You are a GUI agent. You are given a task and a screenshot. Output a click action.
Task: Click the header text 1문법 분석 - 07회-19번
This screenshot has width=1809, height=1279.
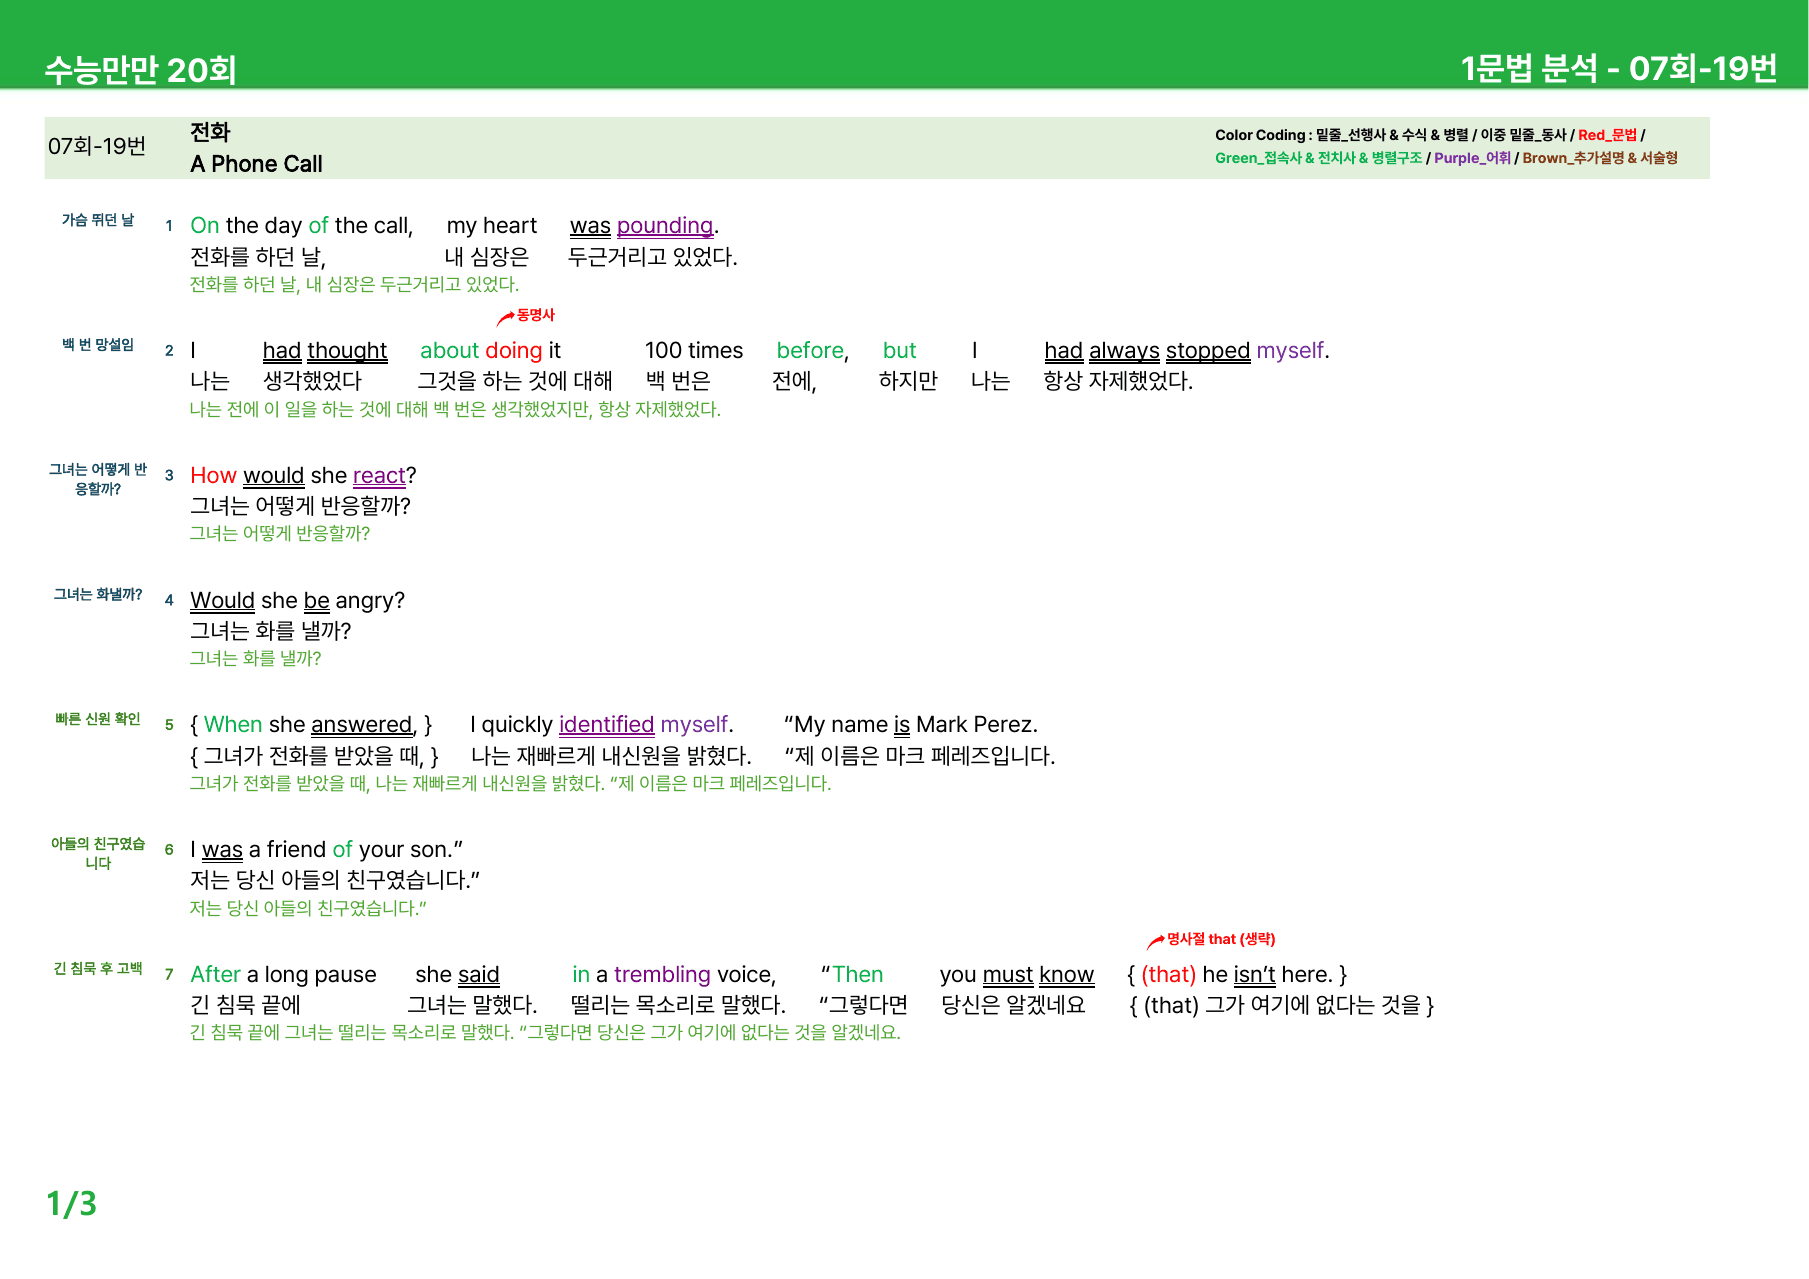tap(1619, 68)
